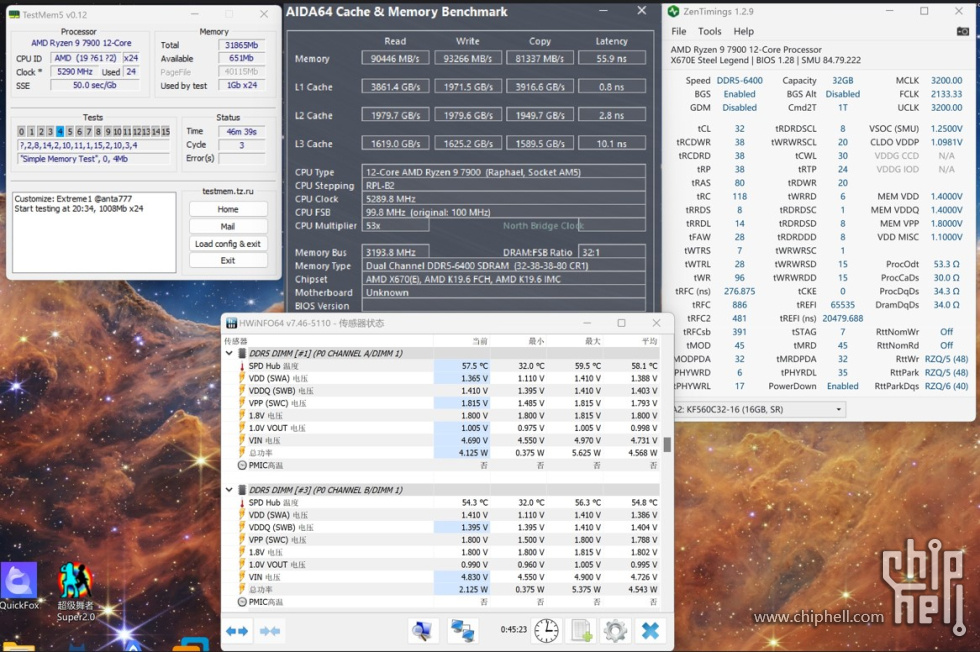The height and width of the screenshot is (652, 980).
Task: Click the 当前 column header in HWiNFO
Action: point(480,341)
